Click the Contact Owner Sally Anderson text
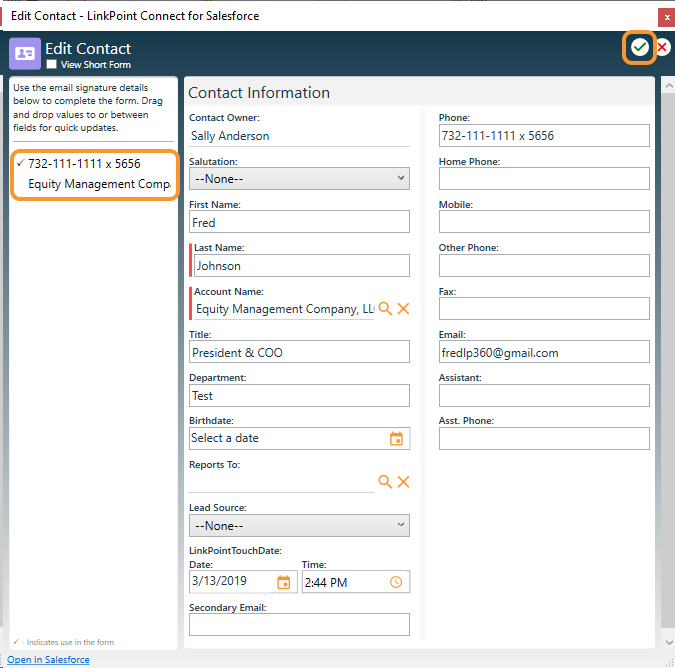Screen dimensions: 675x668 [230, 136]
